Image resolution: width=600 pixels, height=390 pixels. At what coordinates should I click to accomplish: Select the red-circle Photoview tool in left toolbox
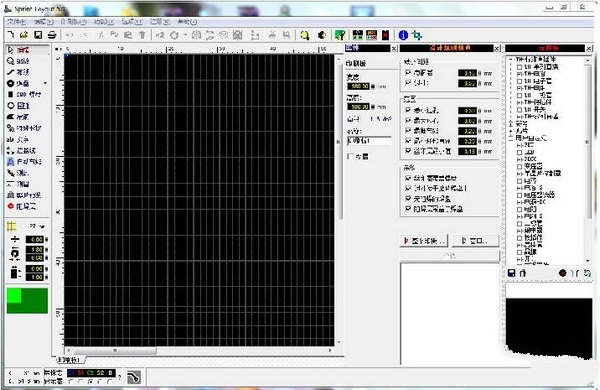point(23,206)
